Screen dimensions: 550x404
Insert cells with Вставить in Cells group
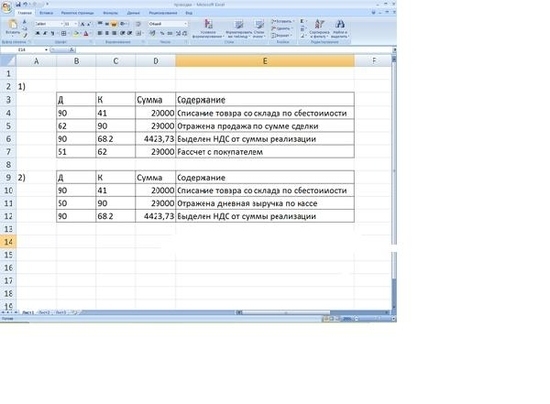click(x=282, y=21)
